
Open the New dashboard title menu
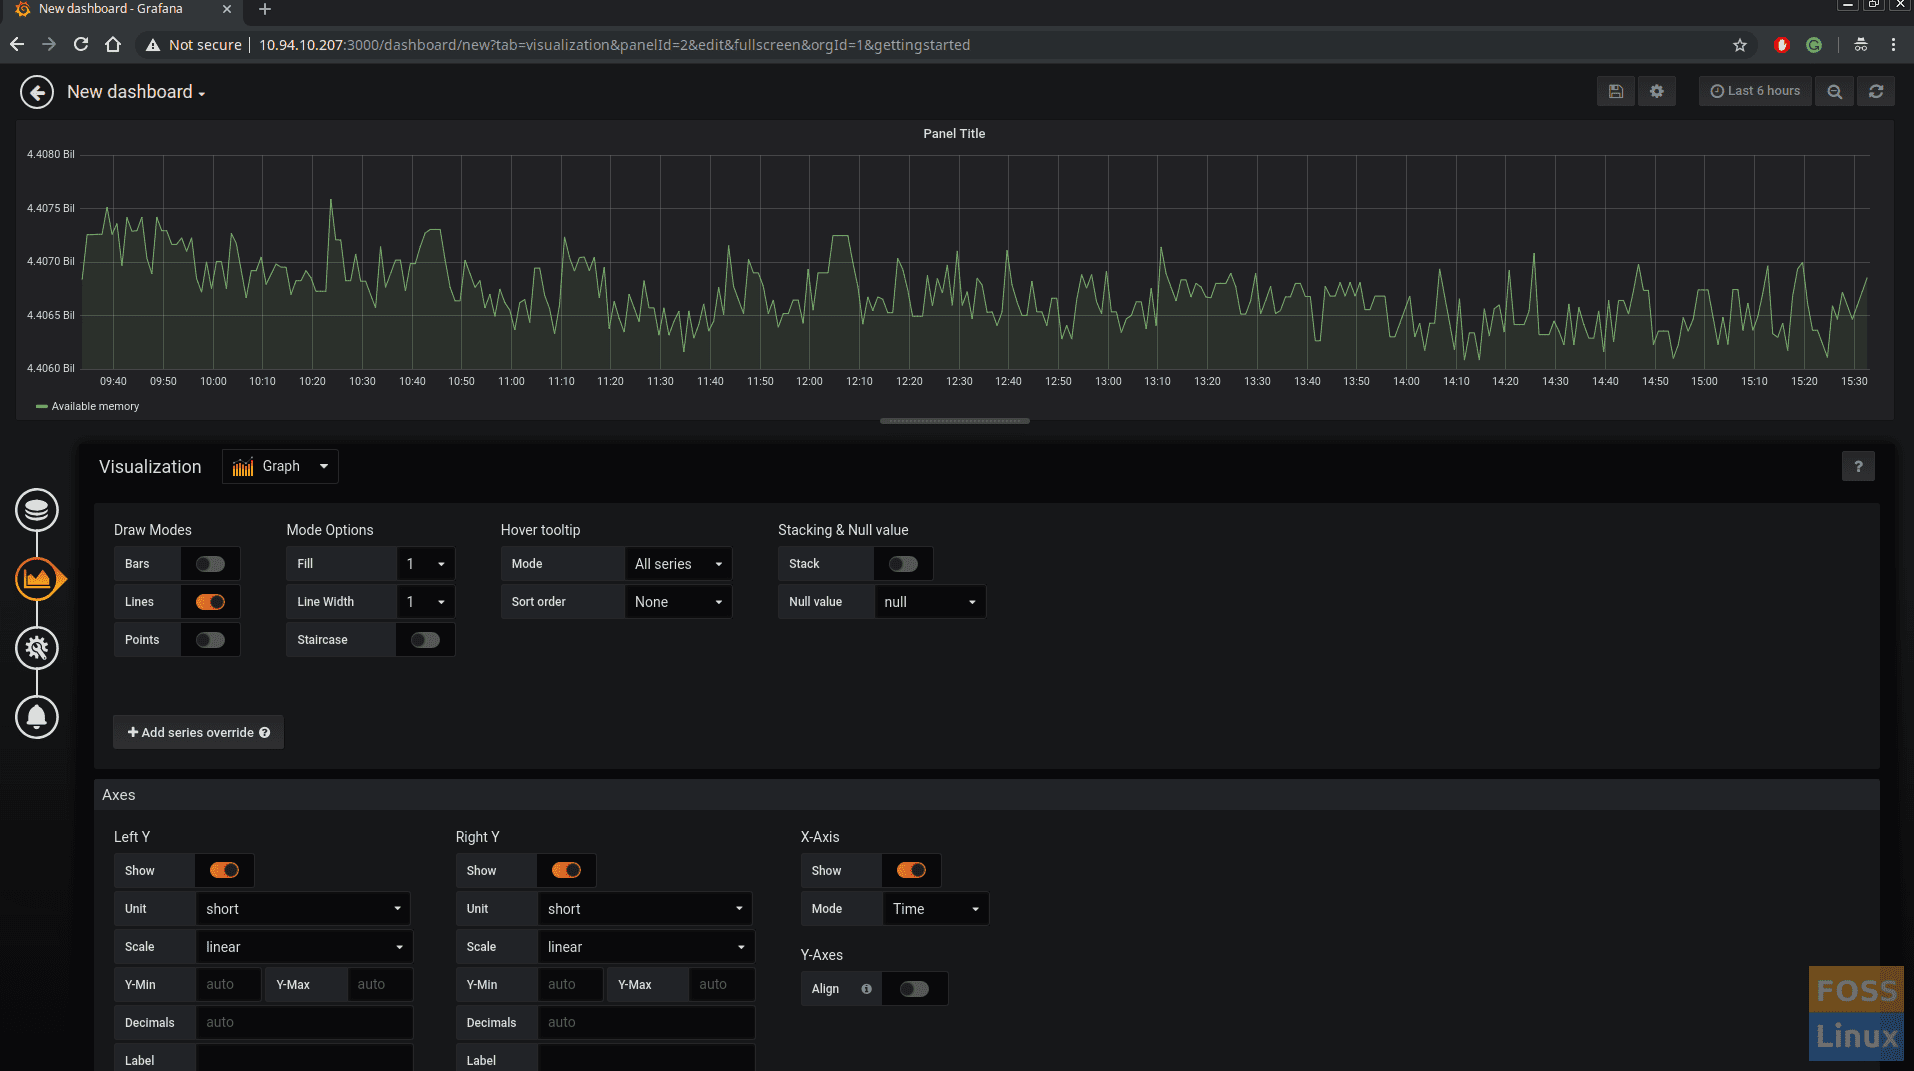(136, 92)
